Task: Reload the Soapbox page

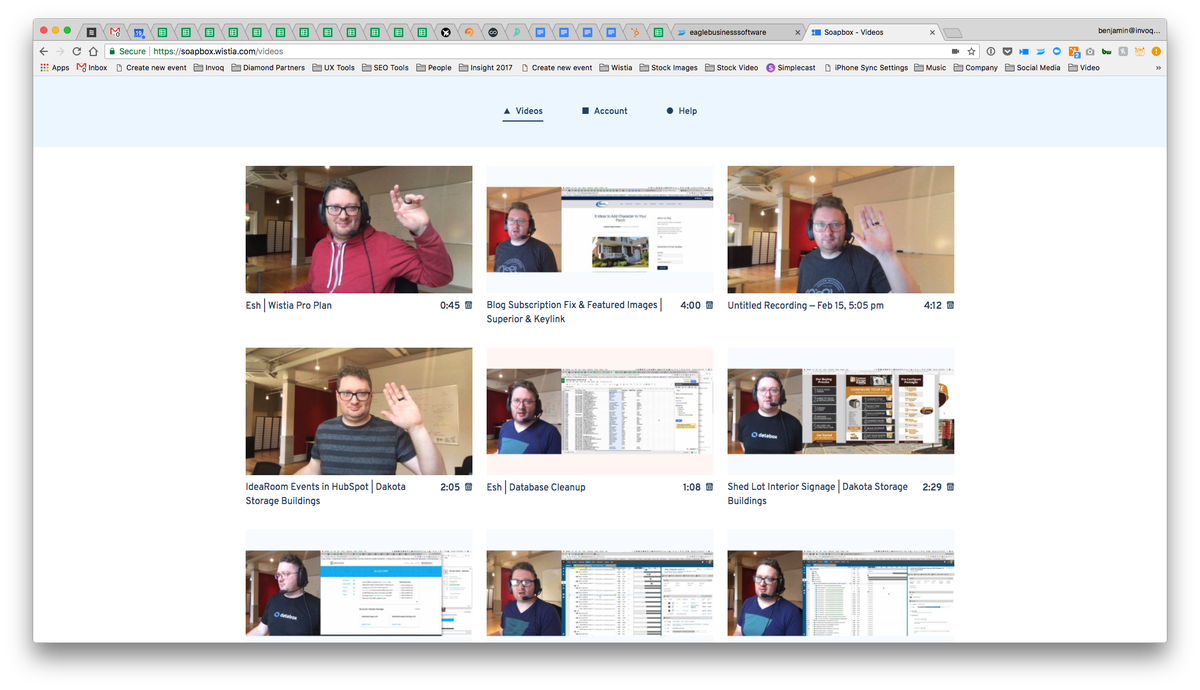Action: pos(77,51)
